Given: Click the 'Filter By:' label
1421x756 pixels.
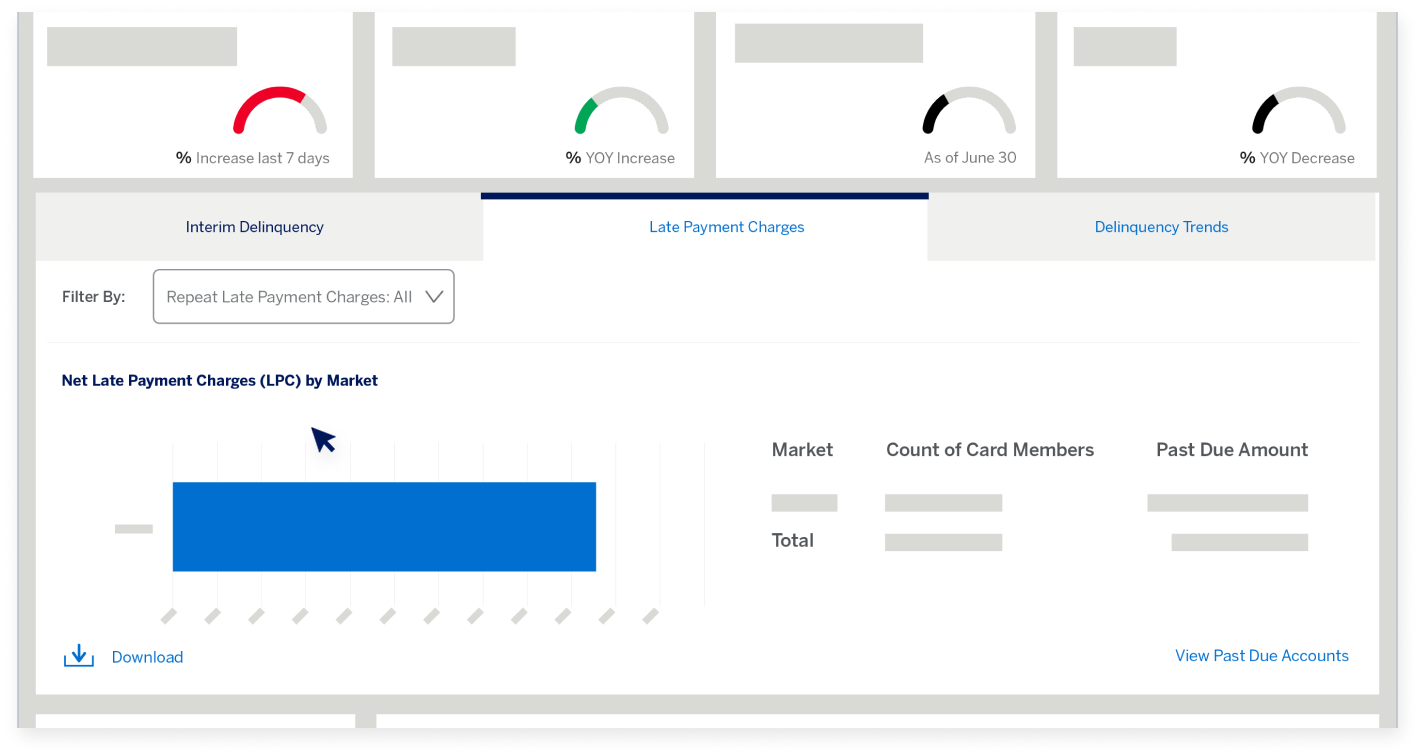Looking at the screenshot, I should pyautogui.click(x=94, y=297).
